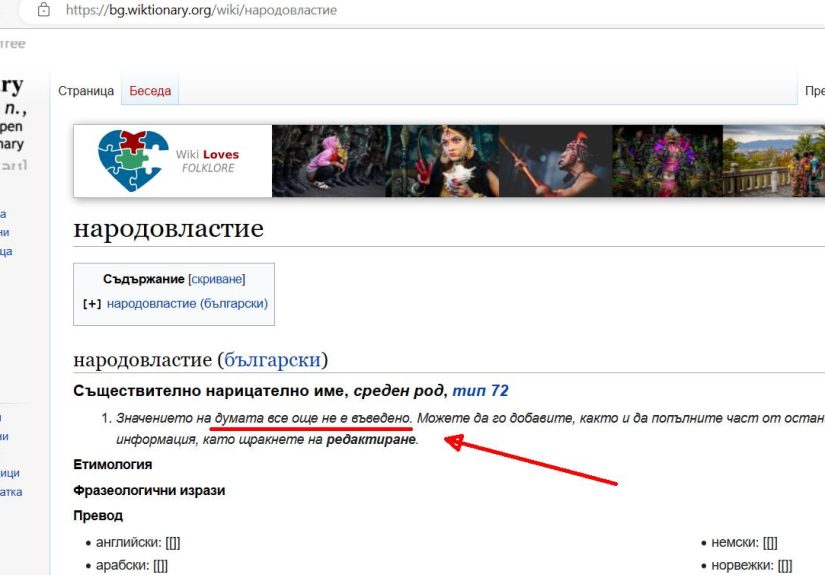Click the padlock icon in address bar
Screen dimensions: 825x575
44,9
